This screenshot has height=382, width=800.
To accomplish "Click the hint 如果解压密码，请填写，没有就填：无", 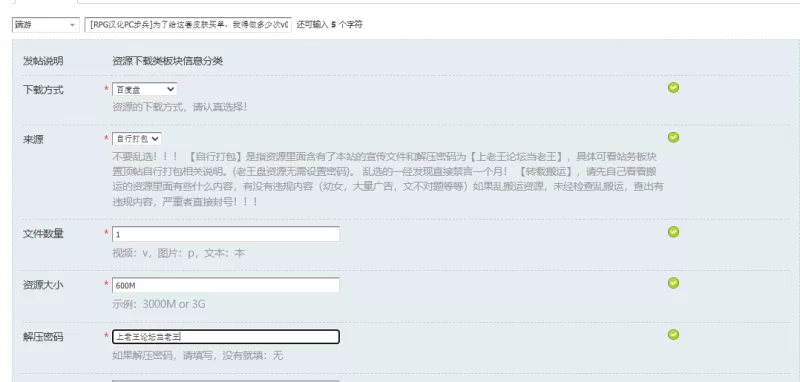I will pyautogui.click(x=197, y=355).
